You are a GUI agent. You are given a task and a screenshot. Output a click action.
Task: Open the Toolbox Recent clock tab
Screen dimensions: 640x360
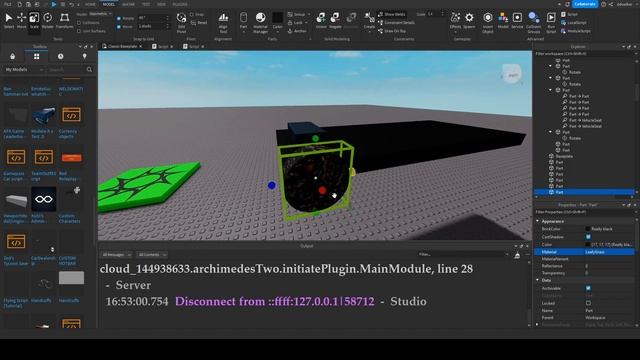pos(60,56)
